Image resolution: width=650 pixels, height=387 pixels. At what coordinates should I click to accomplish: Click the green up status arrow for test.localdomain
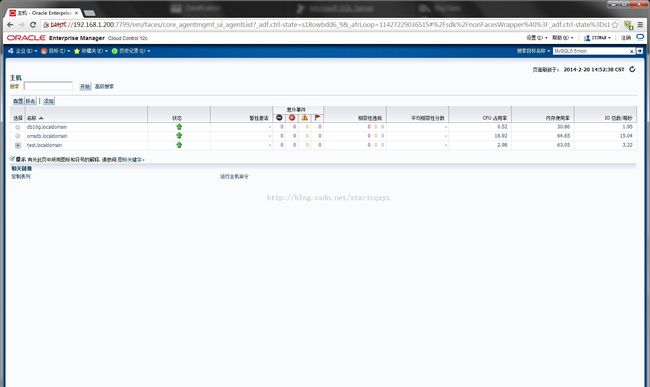click(179, 145)
